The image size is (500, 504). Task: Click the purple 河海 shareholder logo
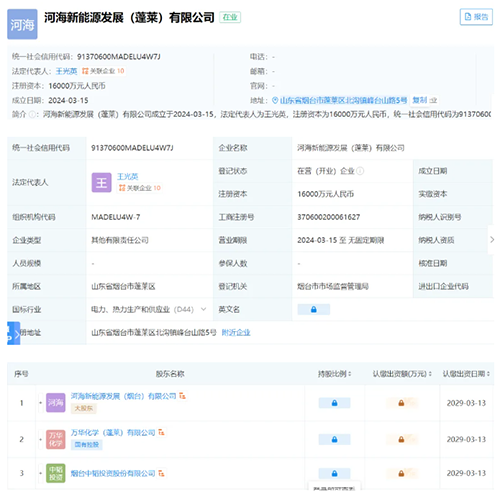(x=56, y=403)
